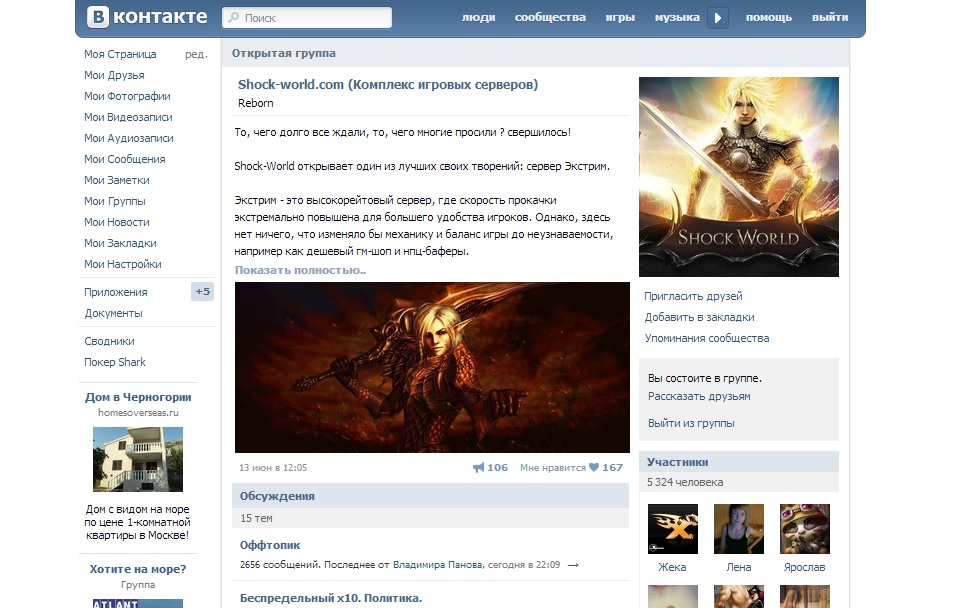This screenshot has width=967, height=608.
Task: Open the игры header menu
Action: click(620, 18)
